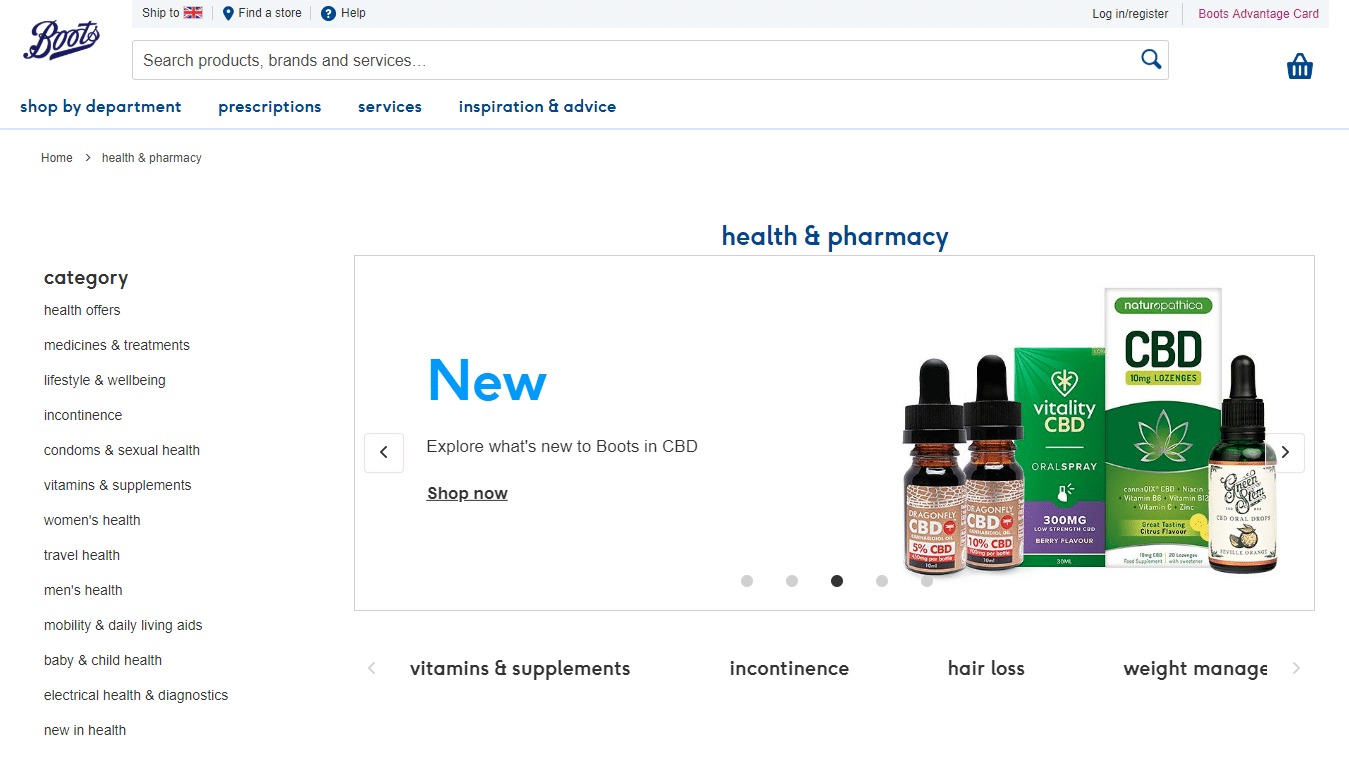This screenshot has width=1349, height=768.
Task: Go to previous banner slide arrow
Action: (384, 453)
